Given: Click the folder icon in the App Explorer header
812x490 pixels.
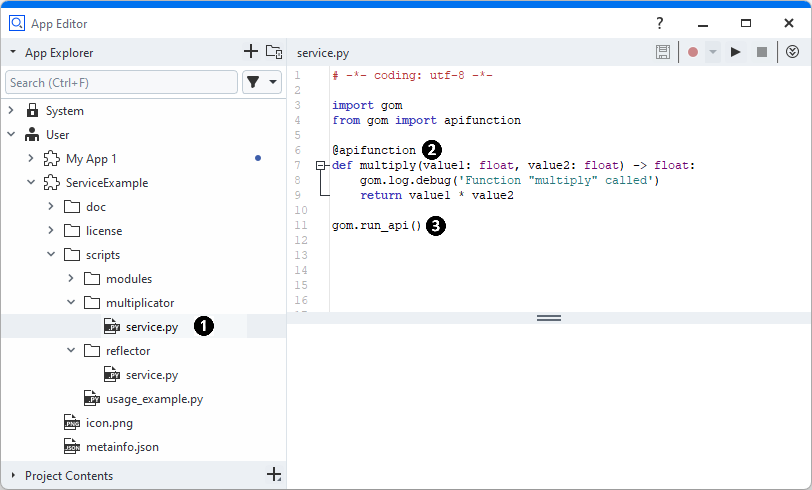Looking at the screenshot, I should (274, 52).
